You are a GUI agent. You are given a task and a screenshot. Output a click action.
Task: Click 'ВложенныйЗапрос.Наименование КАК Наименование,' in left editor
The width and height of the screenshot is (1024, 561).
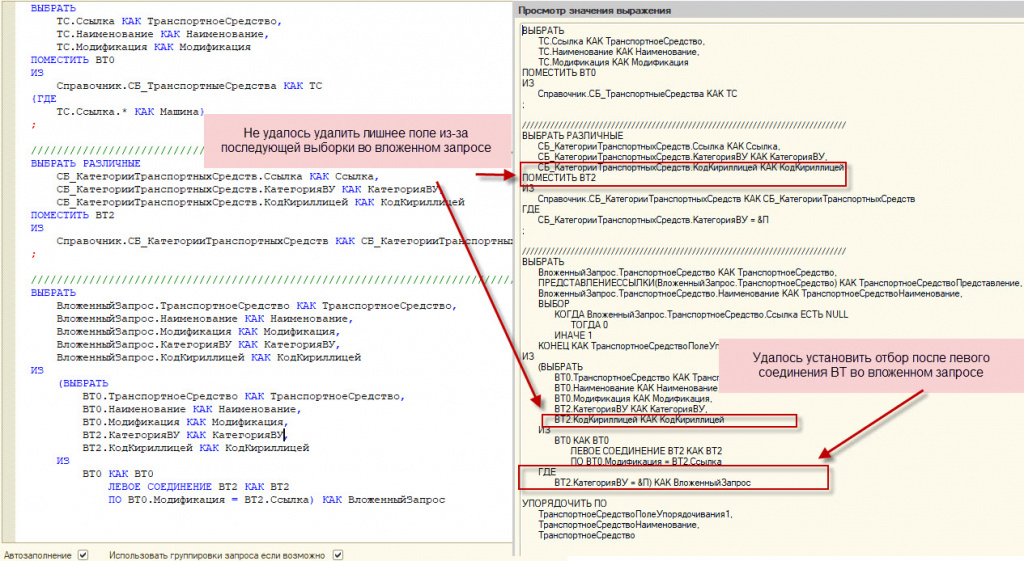[x=204, y=319]
